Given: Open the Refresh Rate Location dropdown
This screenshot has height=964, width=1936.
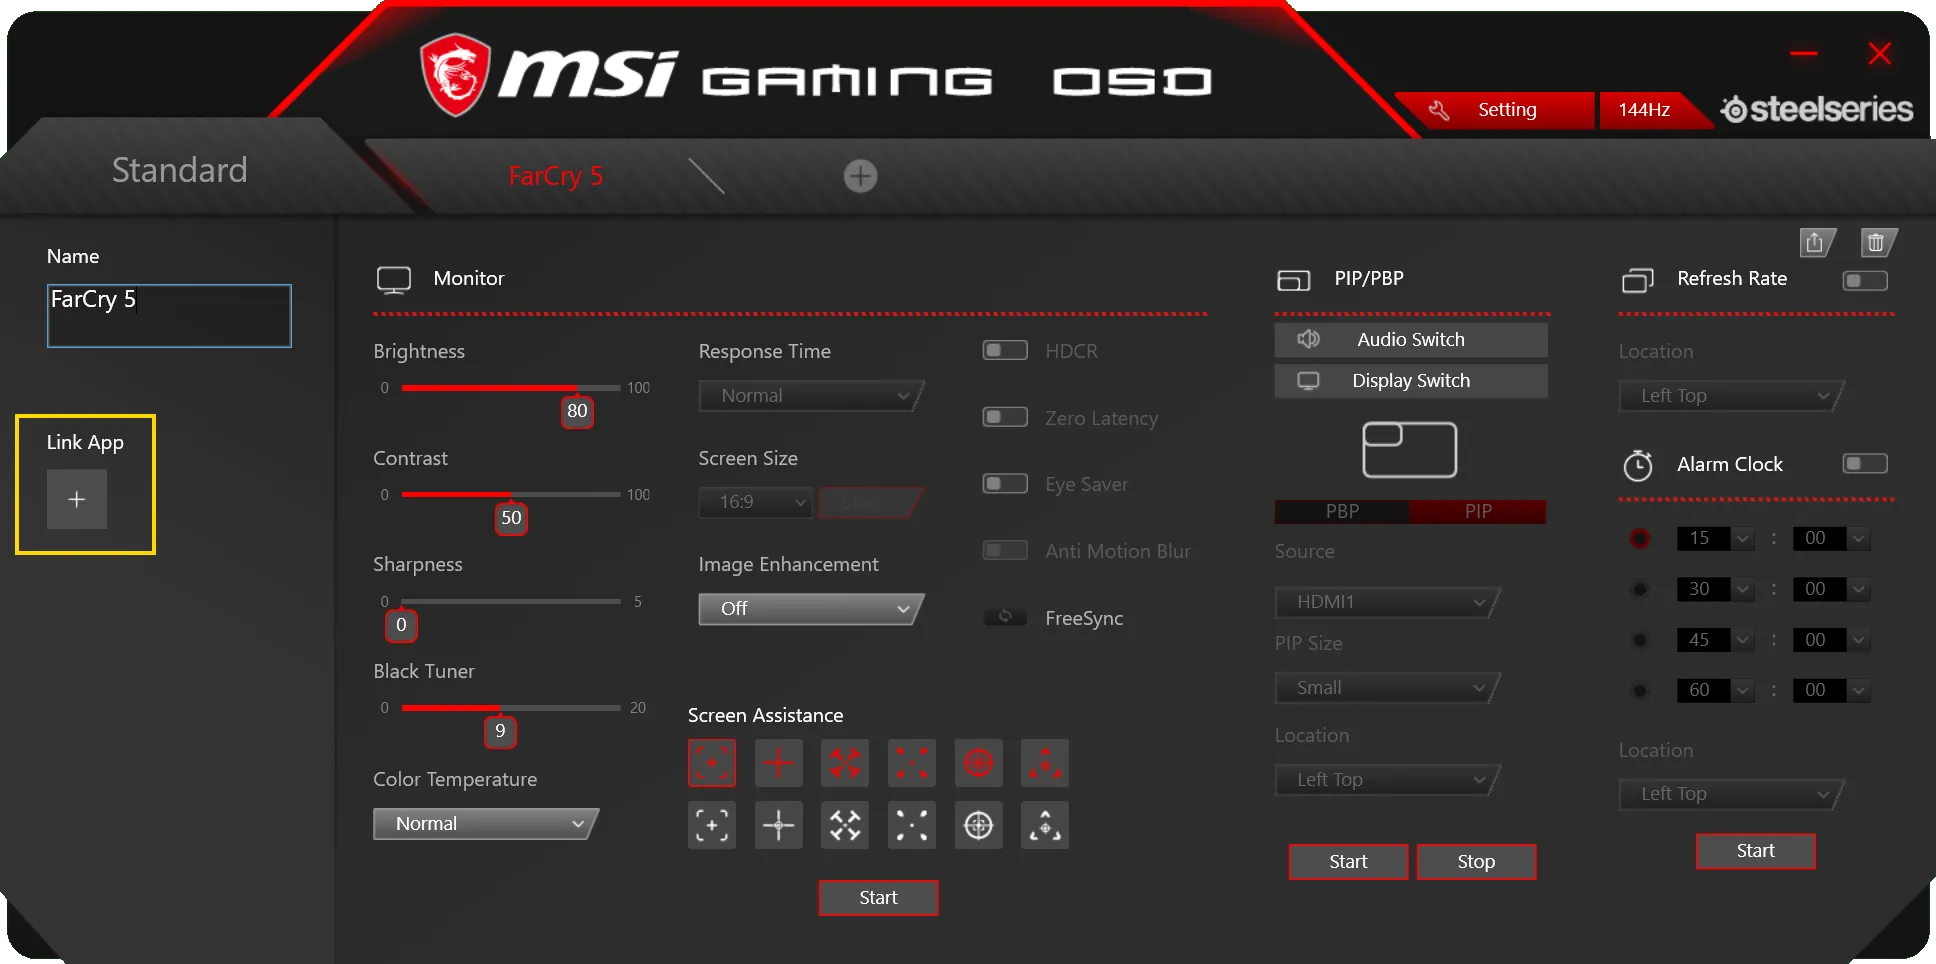Looking at the screenshot, I should (x=1731, y=396).
